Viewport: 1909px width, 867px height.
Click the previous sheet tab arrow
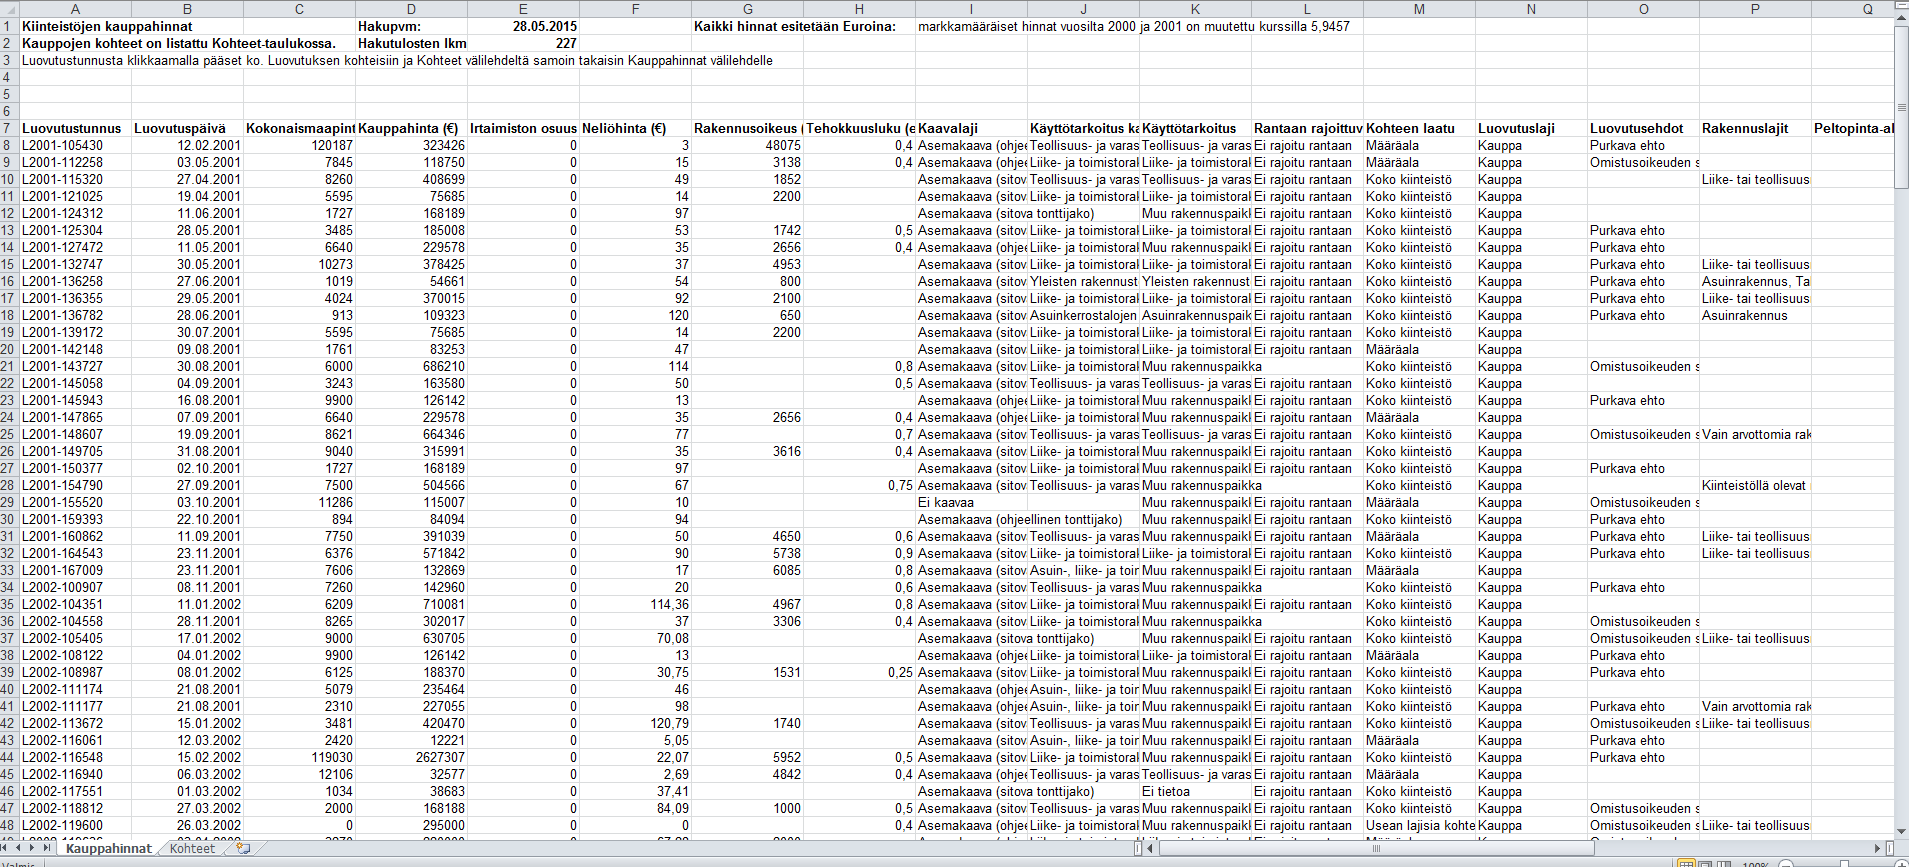tap(20, 848)
